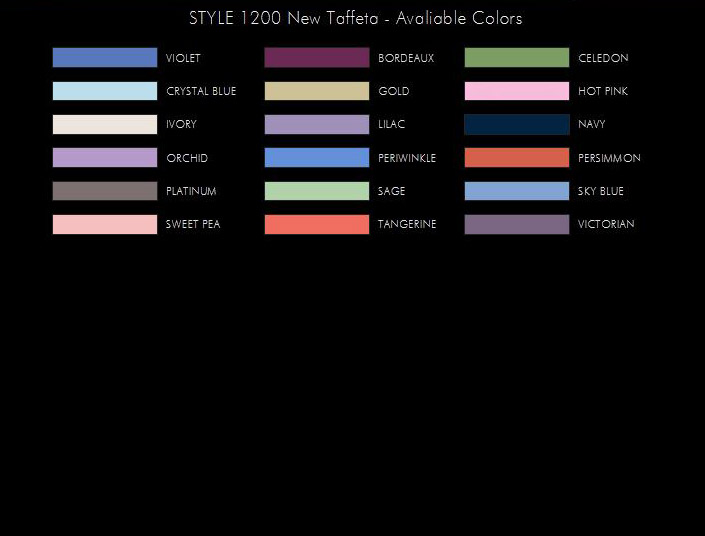The height and width of the screenshot is (536, 705).
Task: Click the LILAC label text
Action: click(x=391, y=124)
